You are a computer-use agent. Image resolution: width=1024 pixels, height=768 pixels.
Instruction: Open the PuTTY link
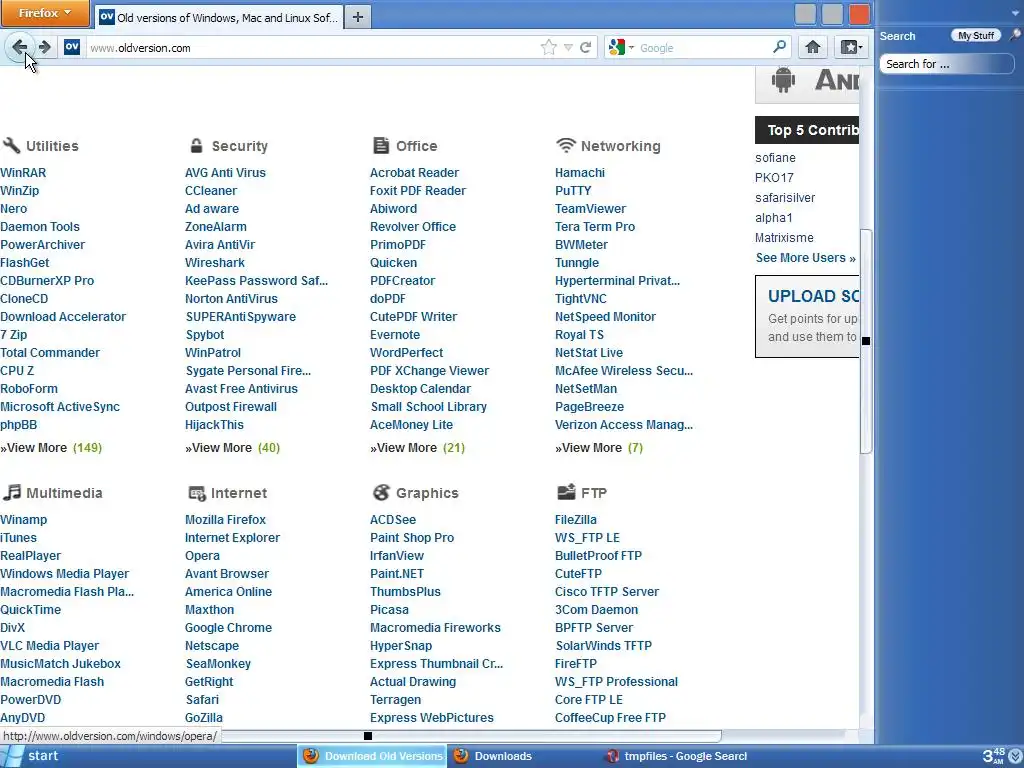coord(573,191)
